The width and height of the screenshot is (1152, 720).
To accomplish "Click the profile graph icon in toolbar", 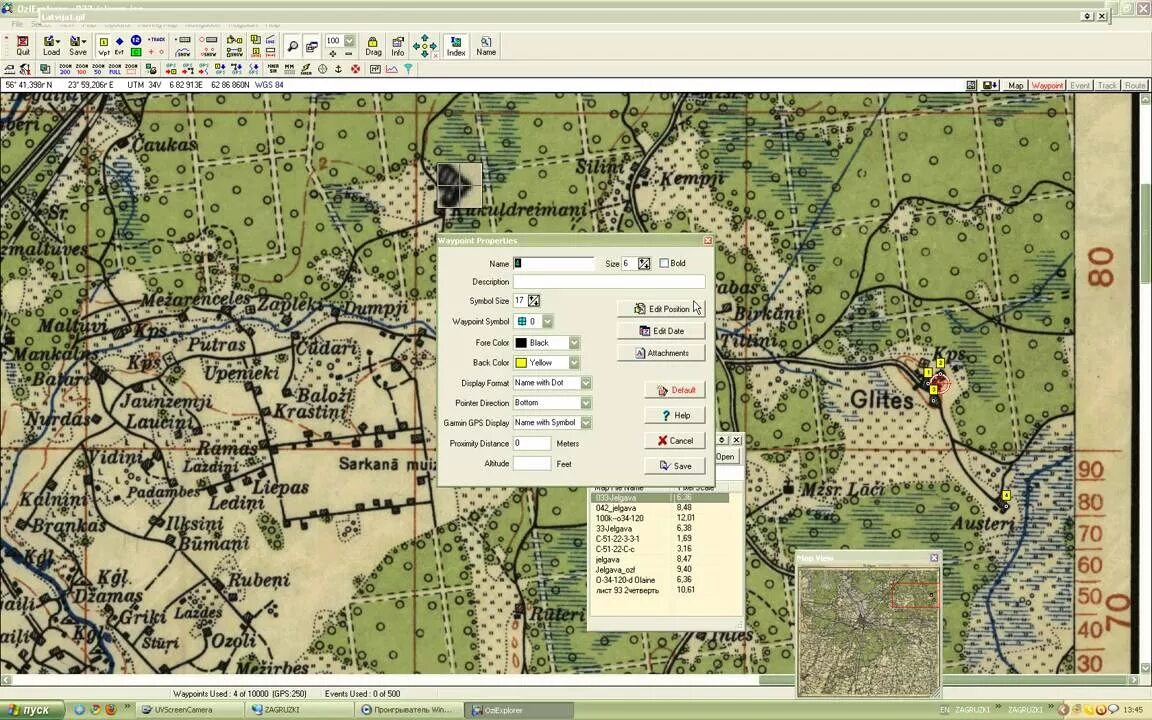I will [392, 69].
